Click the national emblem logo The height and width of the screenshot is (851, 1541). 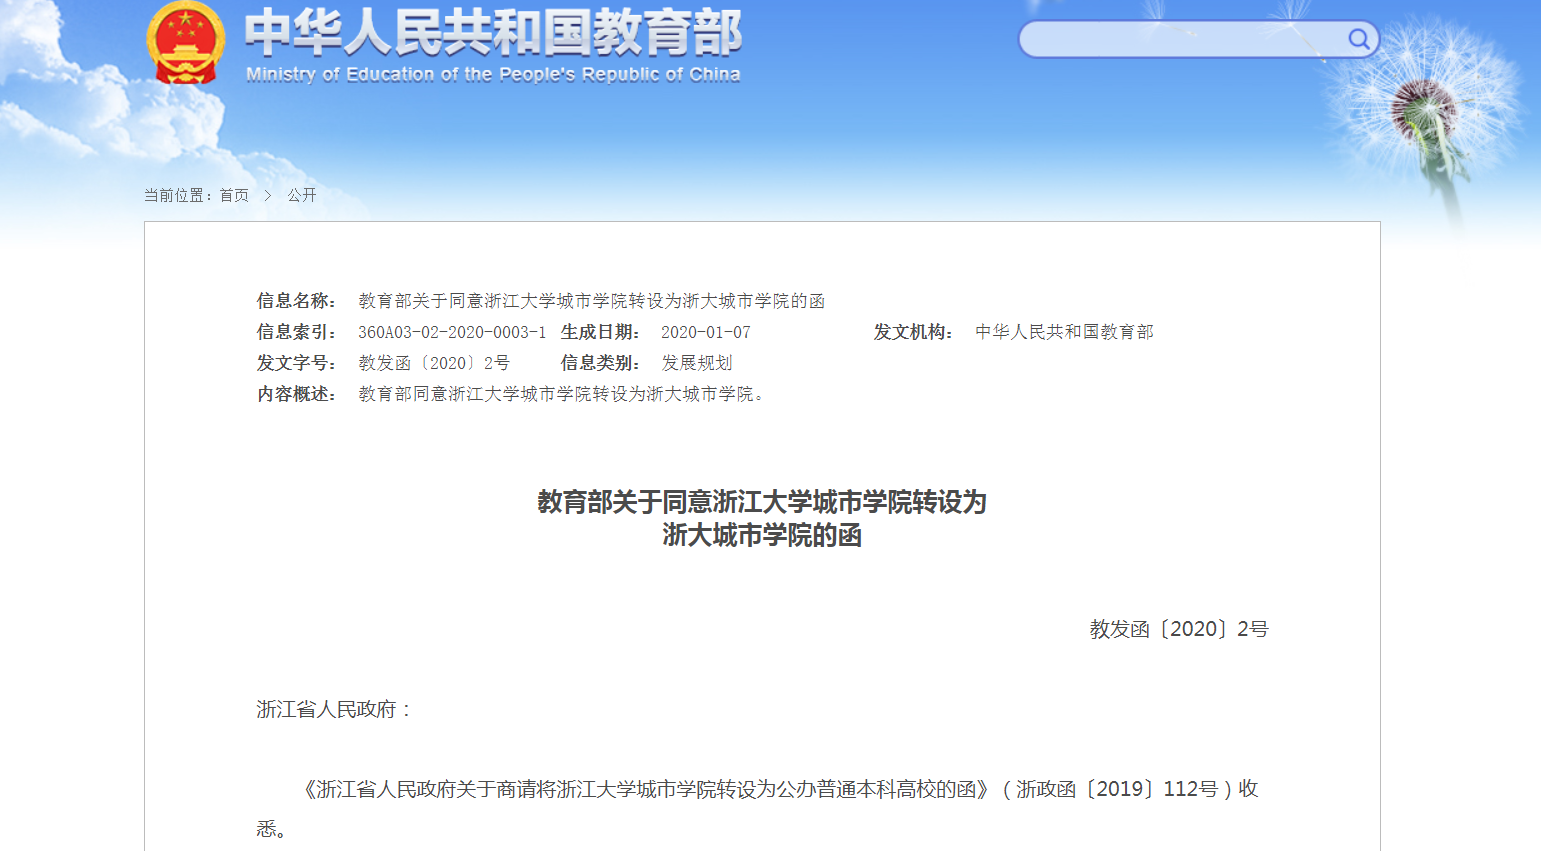click(x=186, y=45)
